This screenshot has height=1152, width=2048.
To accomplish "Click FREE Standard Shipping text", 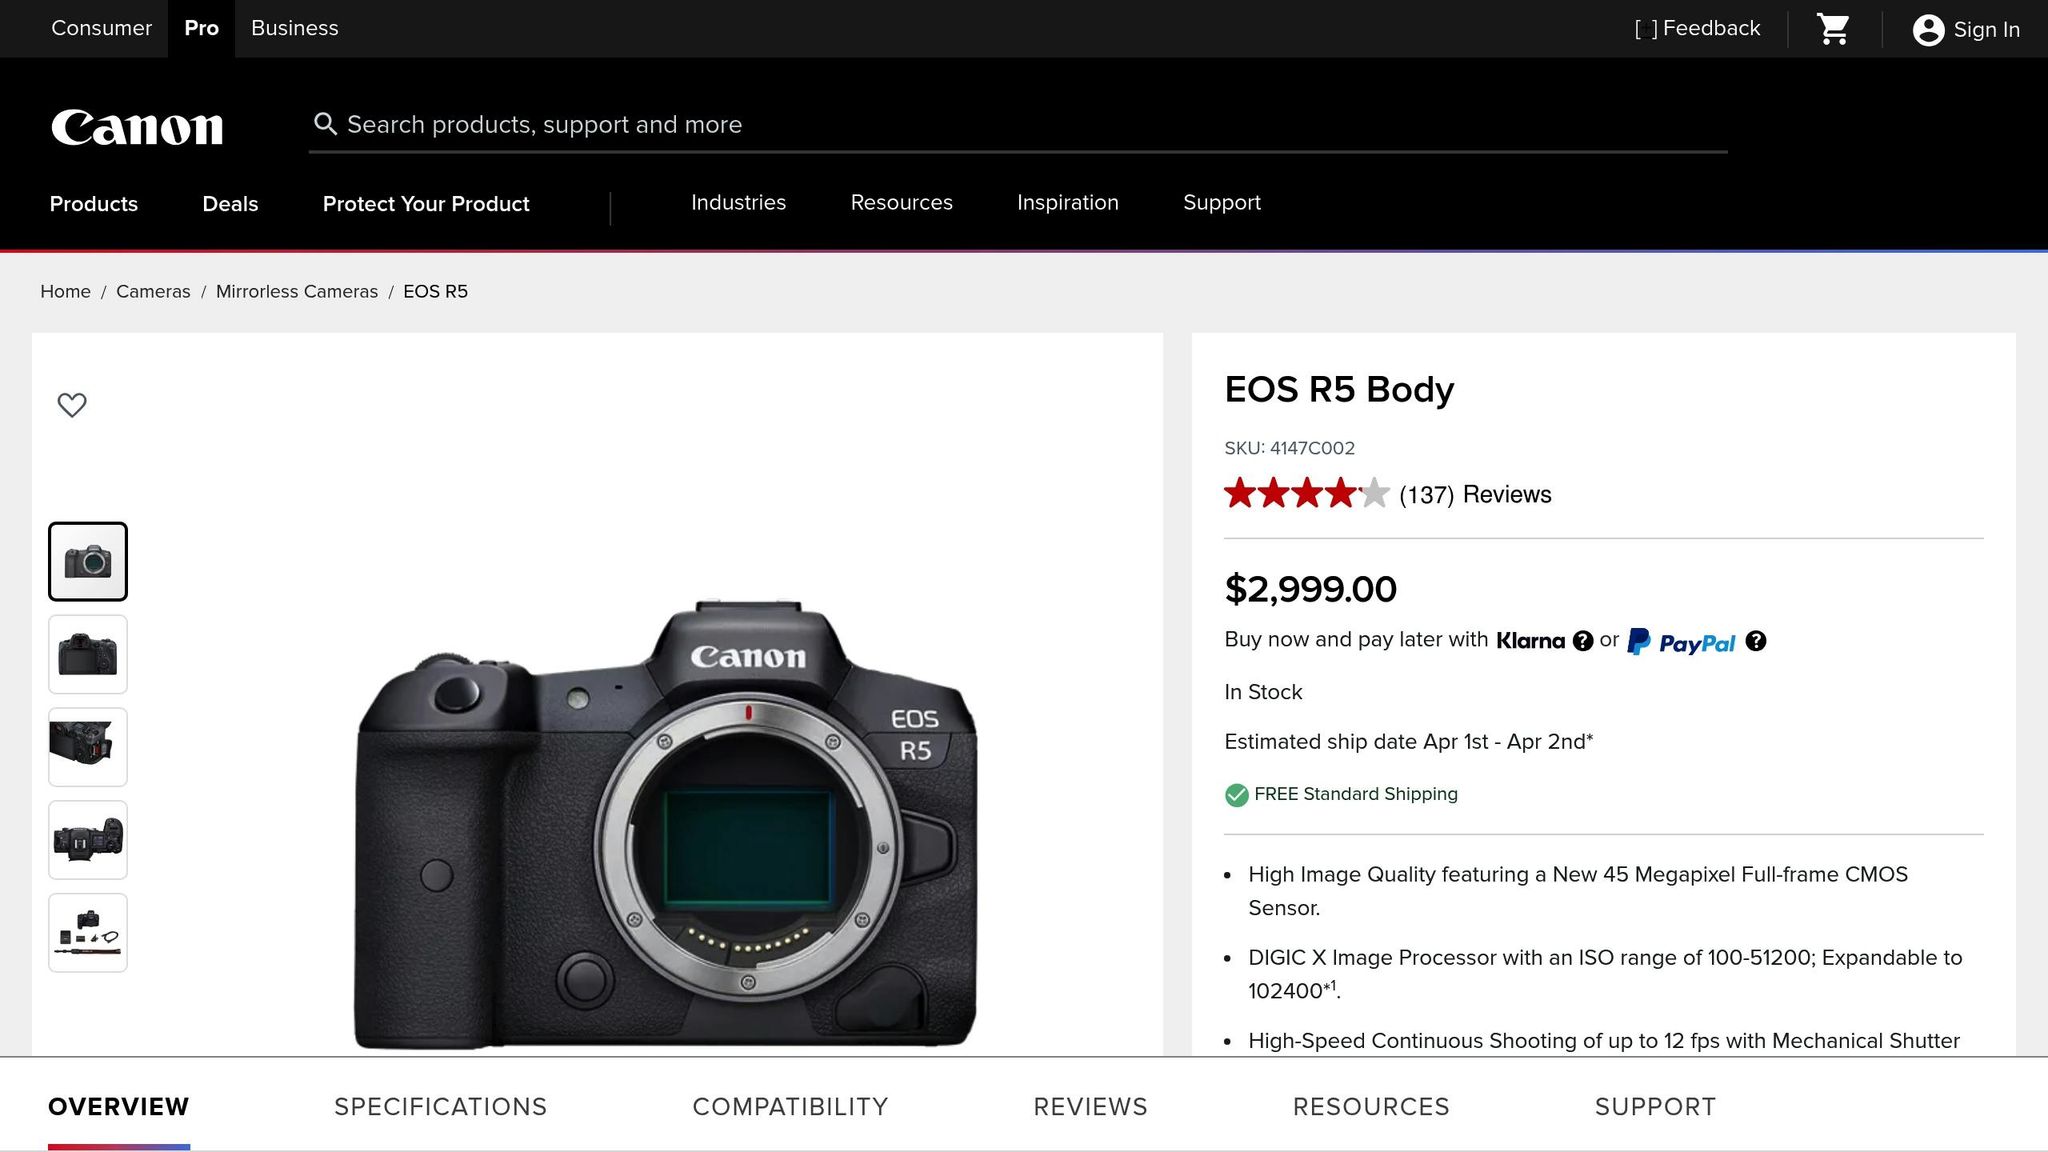I will tap(1356, 794).
